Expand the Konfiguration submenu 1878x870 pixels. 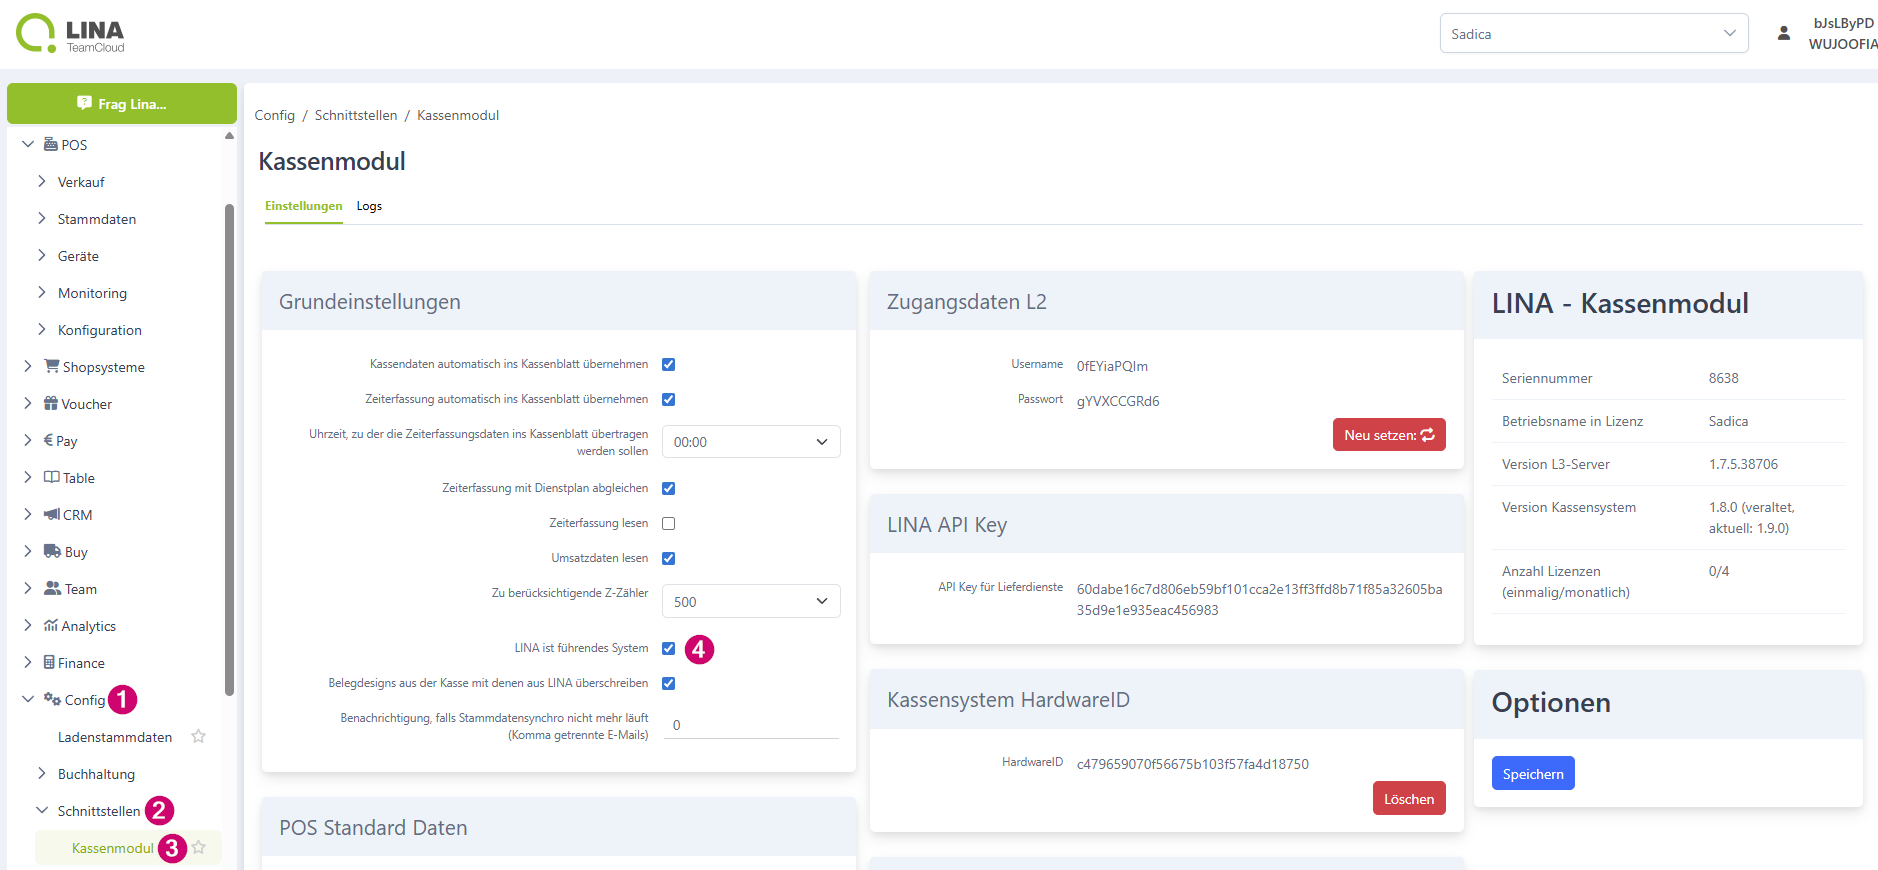pos(42,329)
